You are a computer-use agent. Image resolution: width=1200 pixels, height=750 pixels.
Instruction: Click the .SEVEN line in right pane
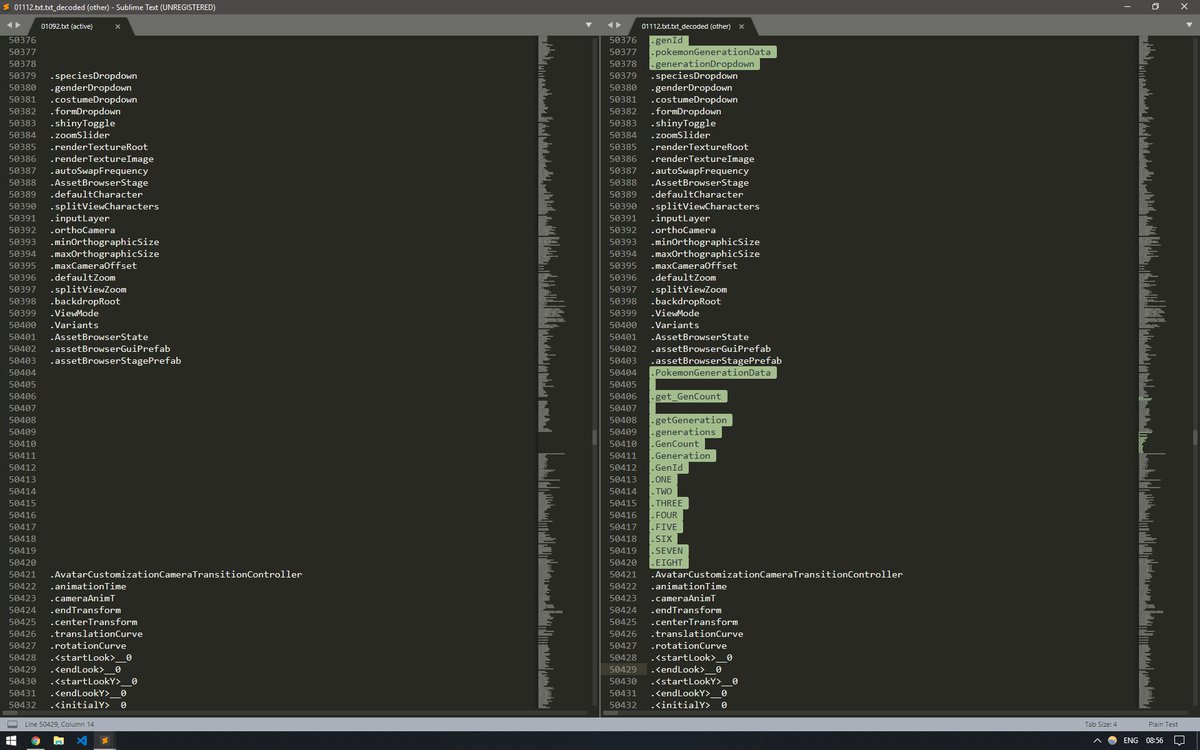tap(668, 551)
